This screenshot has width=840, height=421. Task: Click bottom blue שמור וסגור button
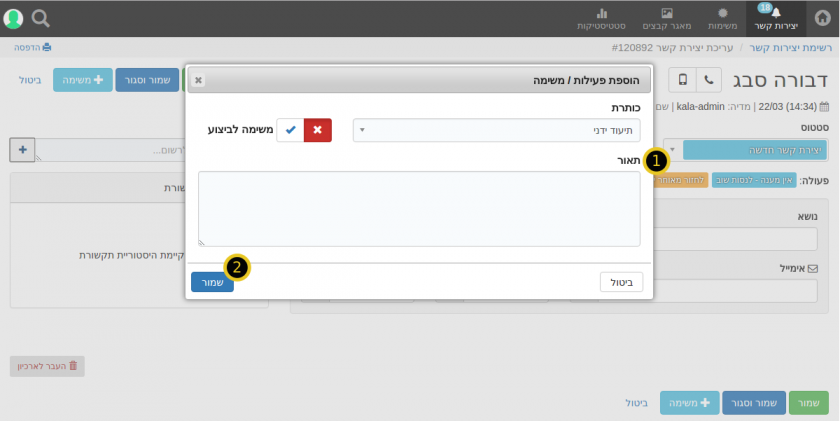754,403
